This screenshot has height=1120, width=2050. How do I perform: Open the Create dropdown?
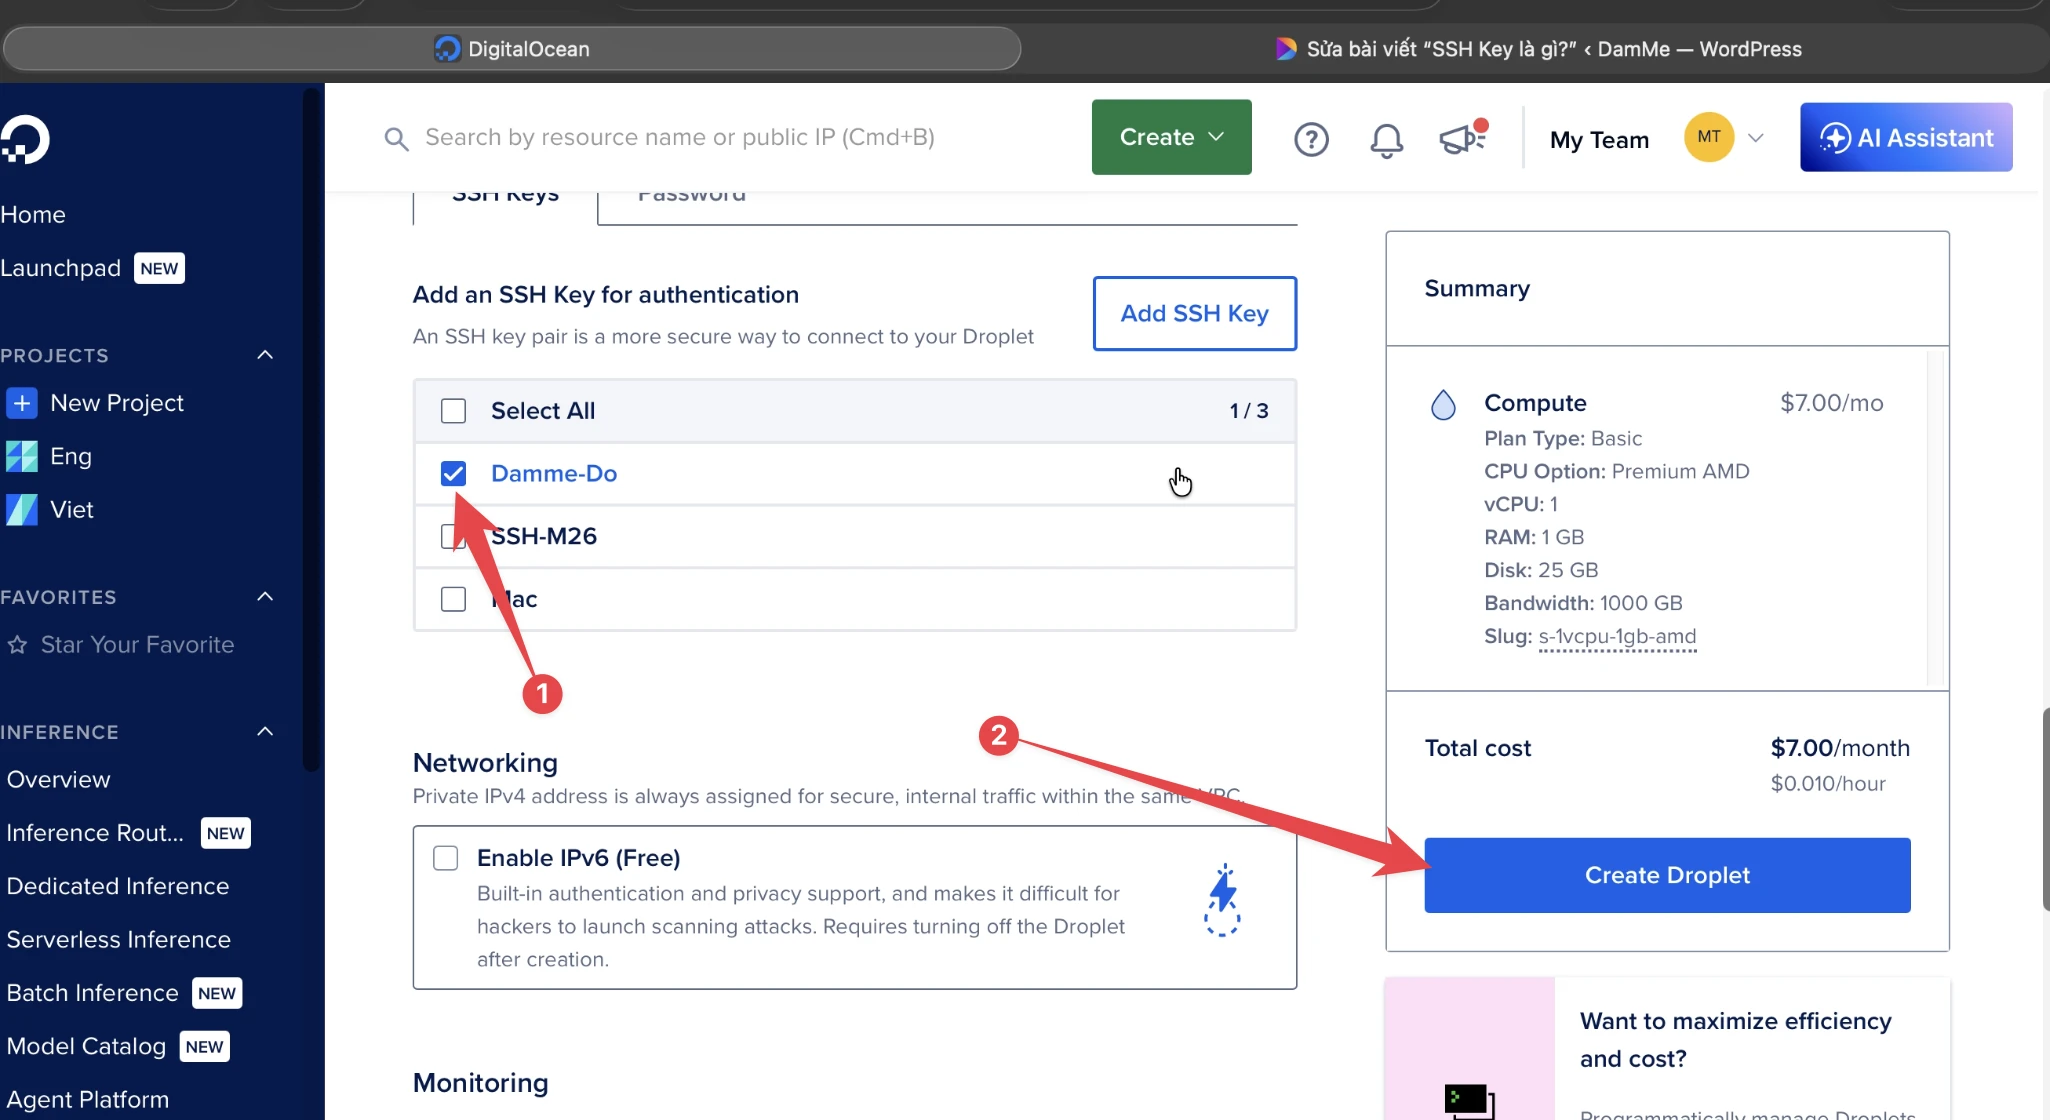pyautogui.click(x=1171, y=137)
